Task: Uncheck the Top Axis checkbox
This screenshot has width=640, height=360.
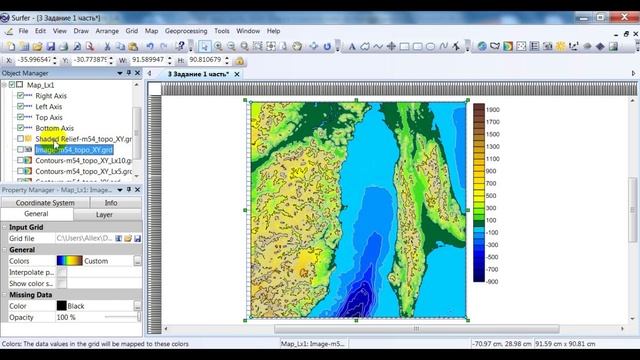Action: [20, 117]
